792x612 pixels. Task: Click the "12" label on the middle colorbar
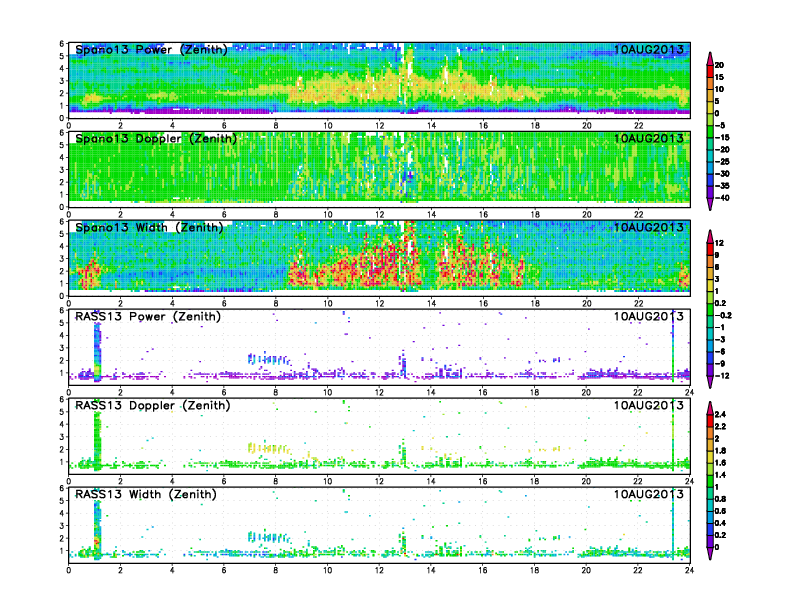coord(719,243)
